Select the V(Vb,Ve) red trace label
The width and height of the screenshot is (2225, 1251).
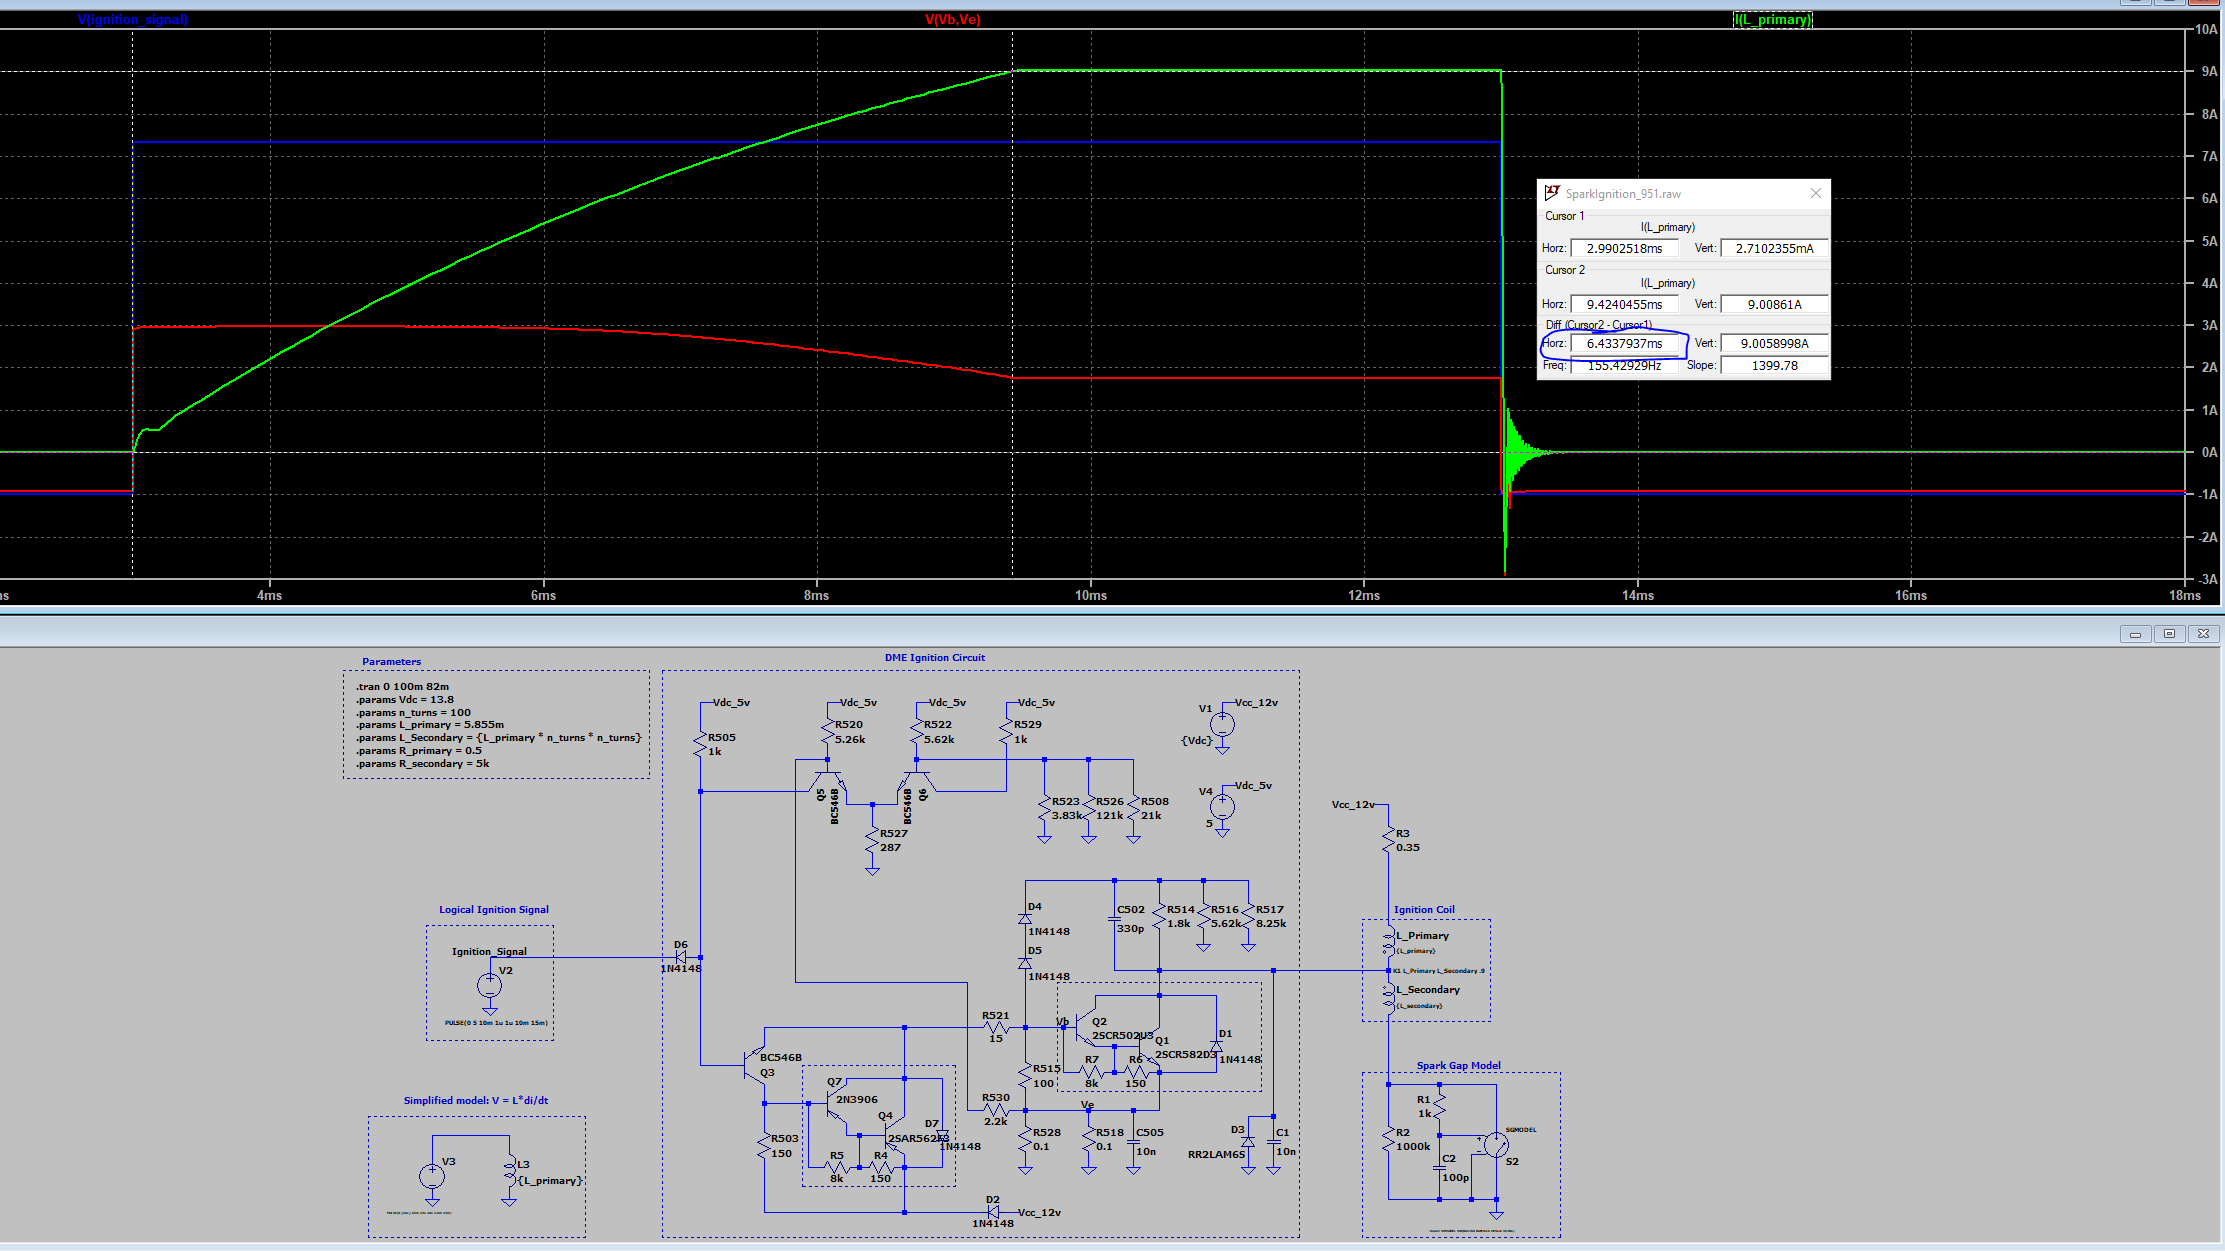952,19
